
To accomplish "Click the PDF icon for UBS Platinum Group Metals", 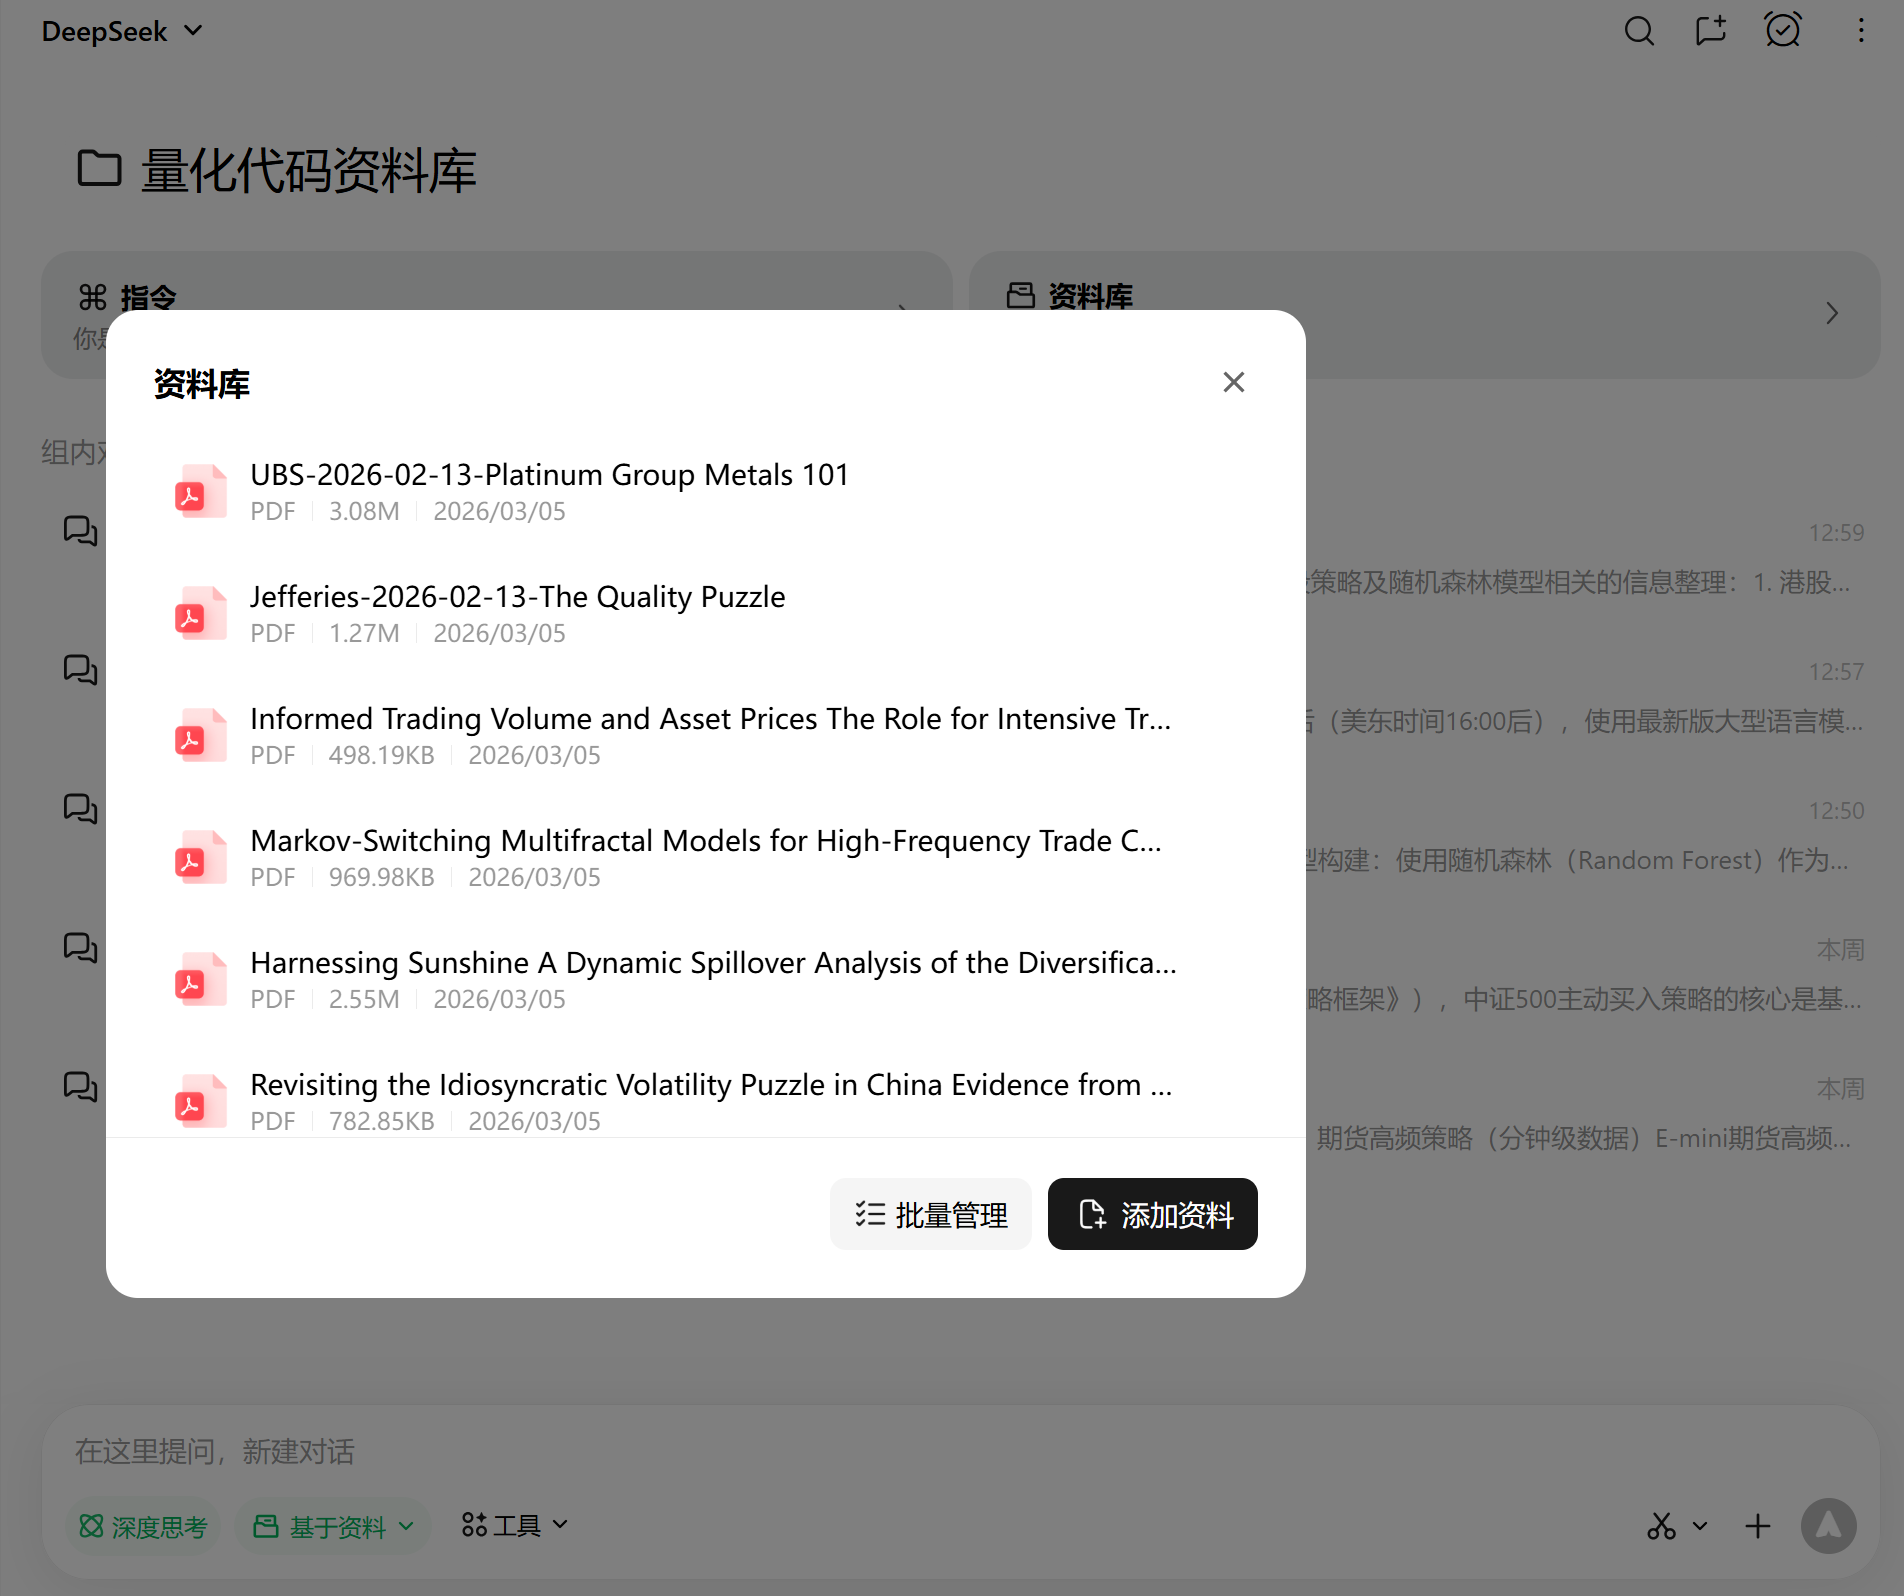I will tap(201, 491).
